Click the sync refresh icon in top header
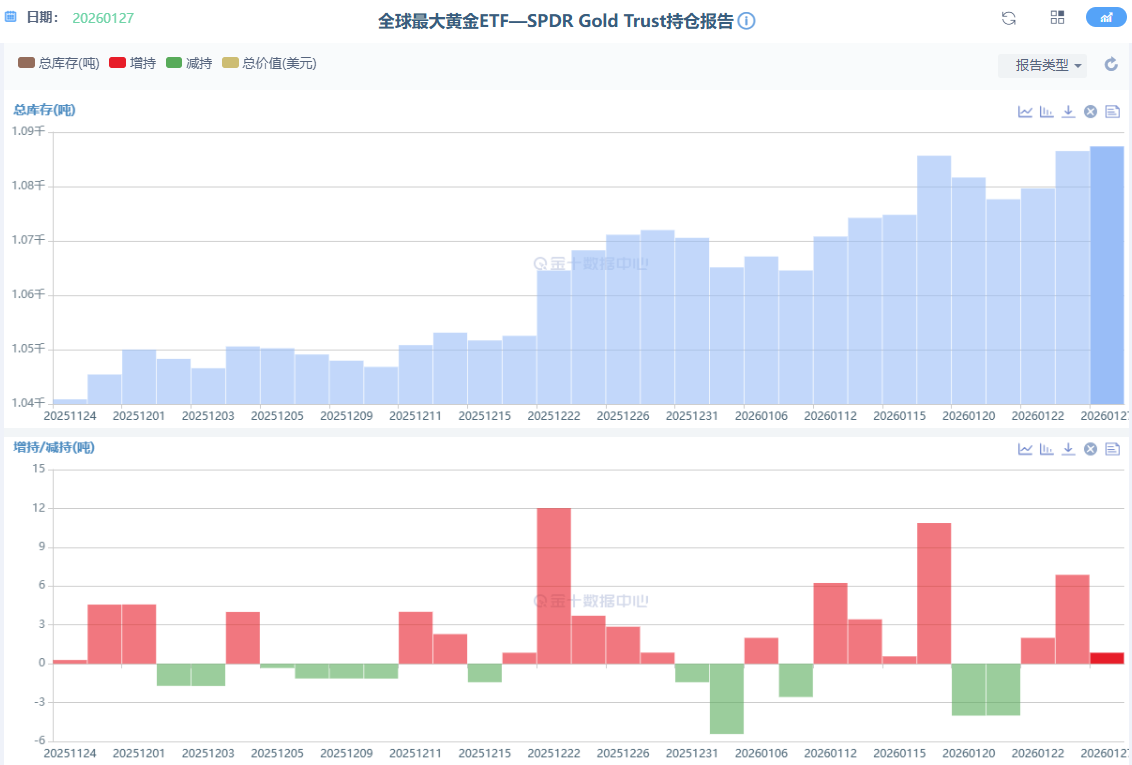Viewport: 1132px width, 765px height. [x=1009, y=18]
